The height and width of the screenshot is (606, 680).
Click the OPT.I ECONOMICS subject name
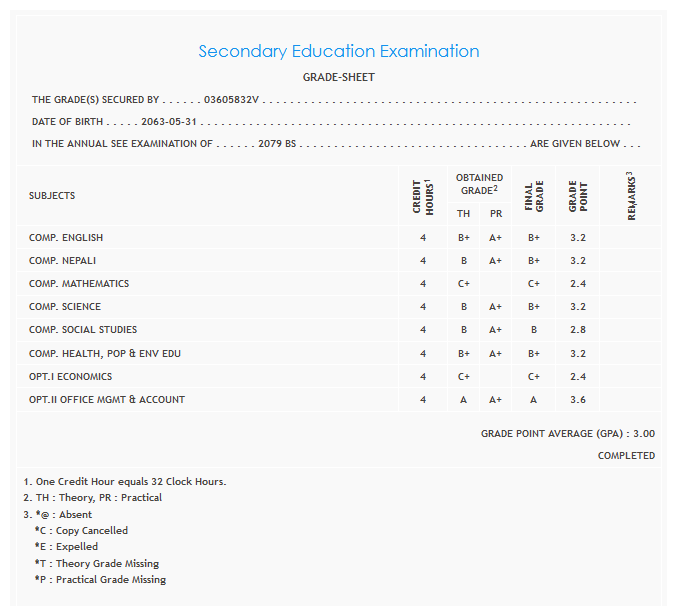70,377
